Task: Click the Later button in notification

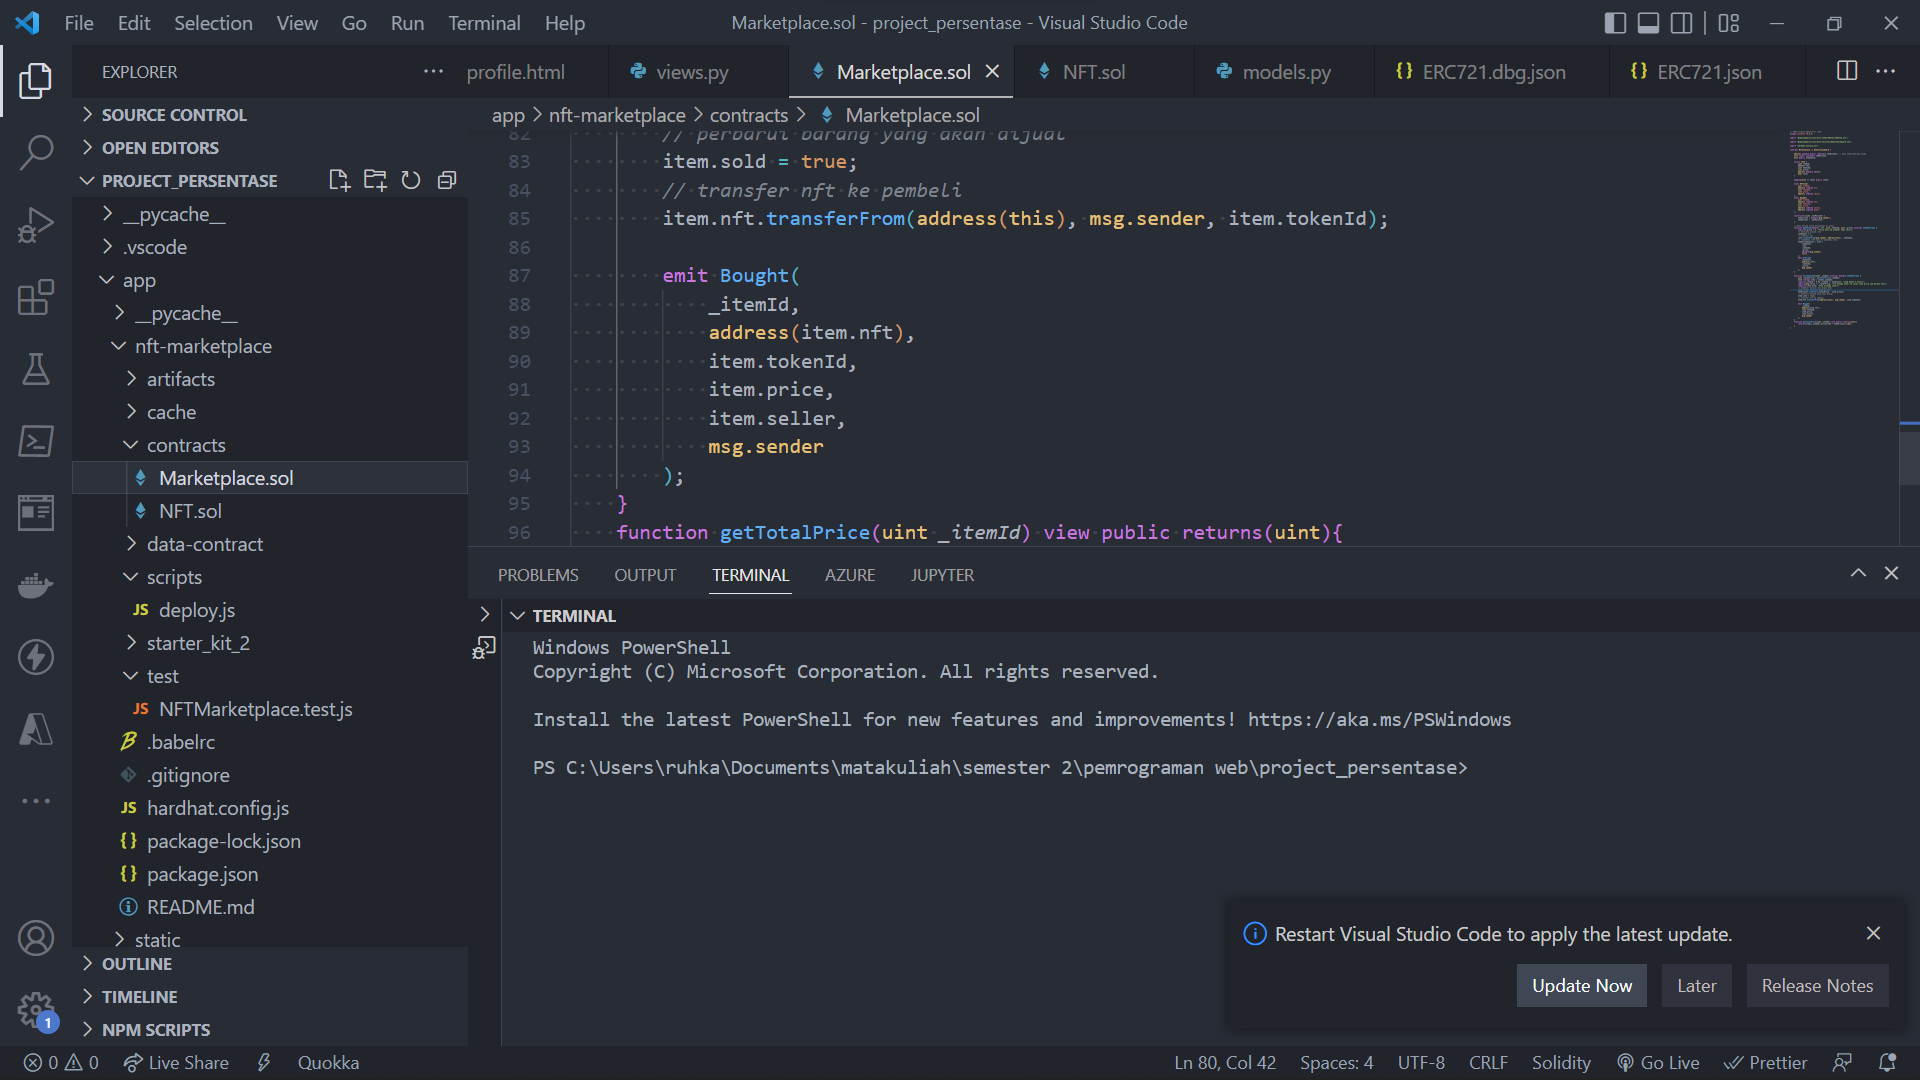Action: pyautogui.click(x=1697, y=986)
